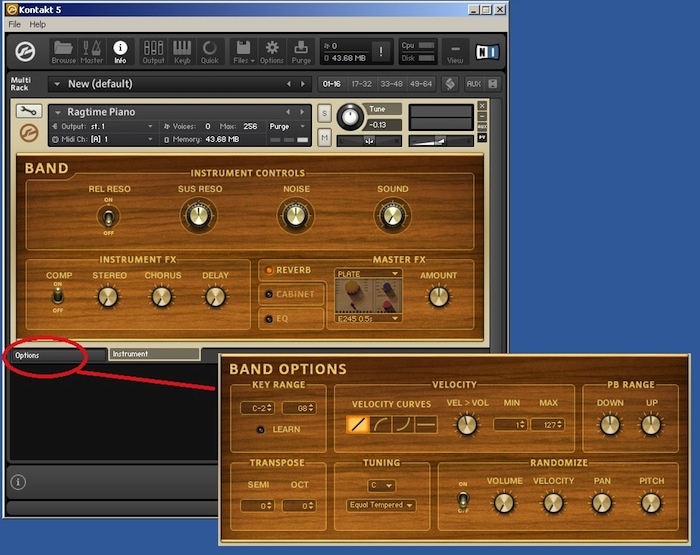Show the Keyb virtual keyboard
Viewport: 700px width, 555px height.
182,52
